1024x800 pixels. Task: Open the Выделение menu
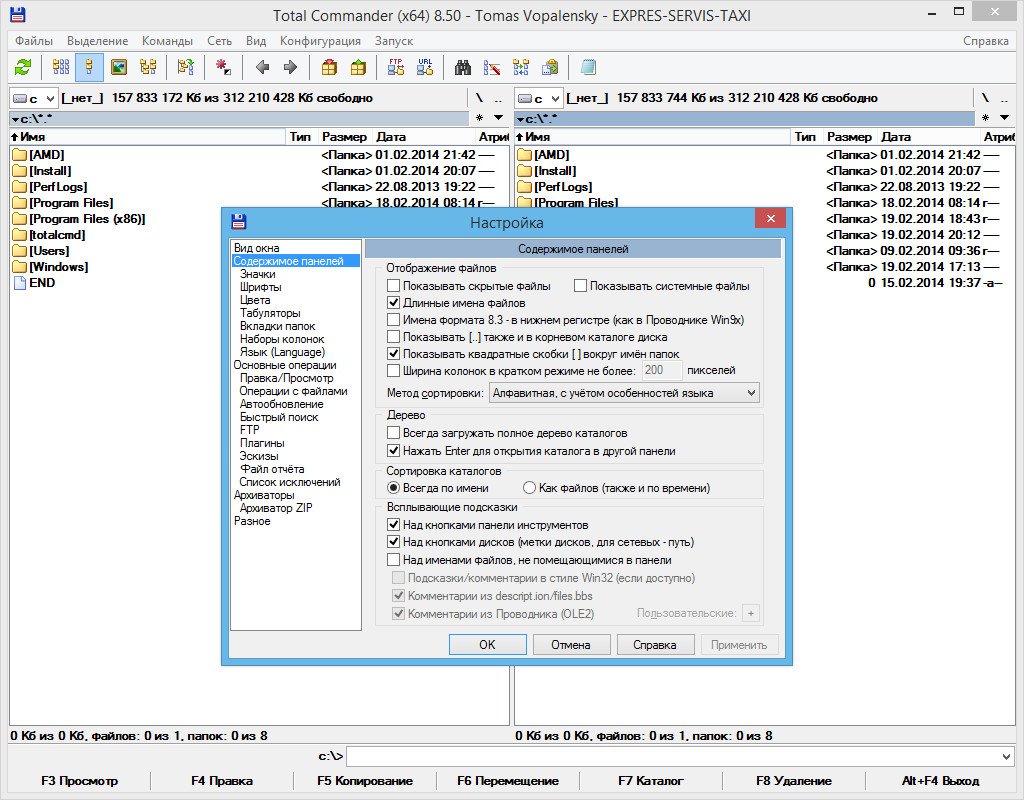point(97,40)
